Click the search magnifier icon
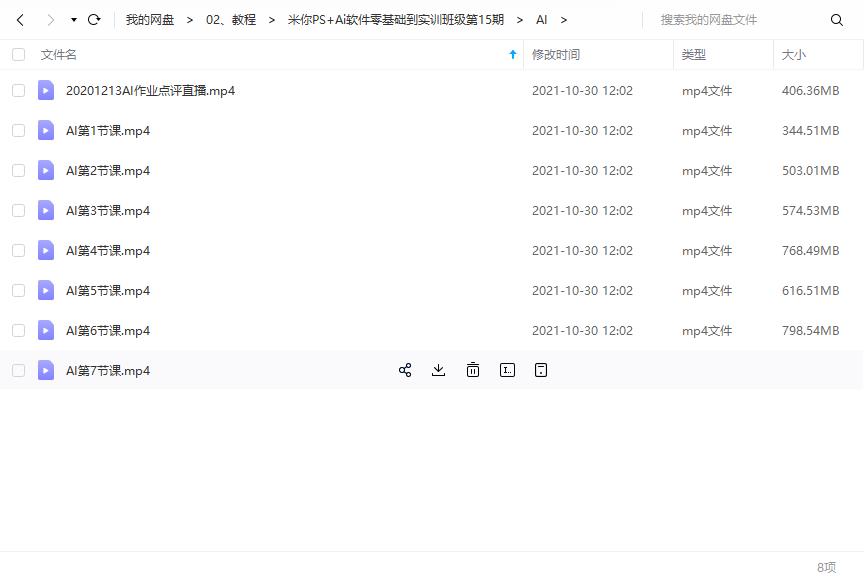The image size is (864, 583). pyautogui.click(x=836, y=20)
